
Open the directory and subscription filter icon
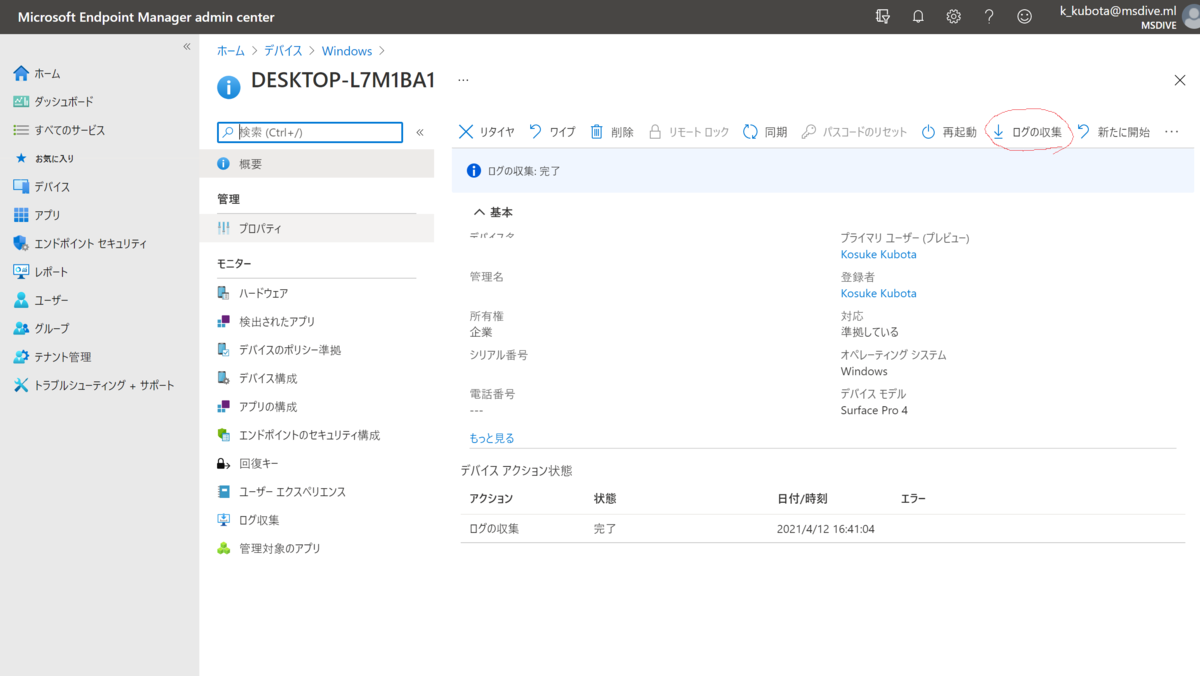pos(882,16)
